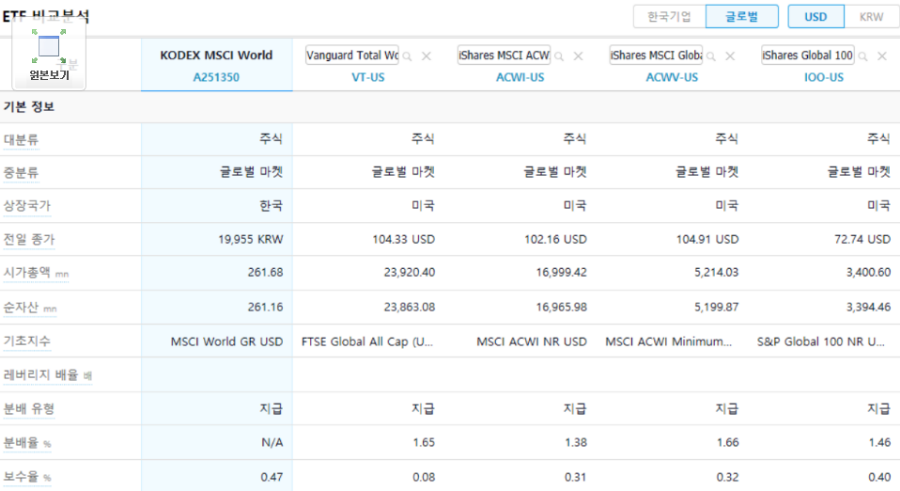Click the 23,863.08 net assets cell
Viewport: 900px width, 491px height.
pos(409,307)
